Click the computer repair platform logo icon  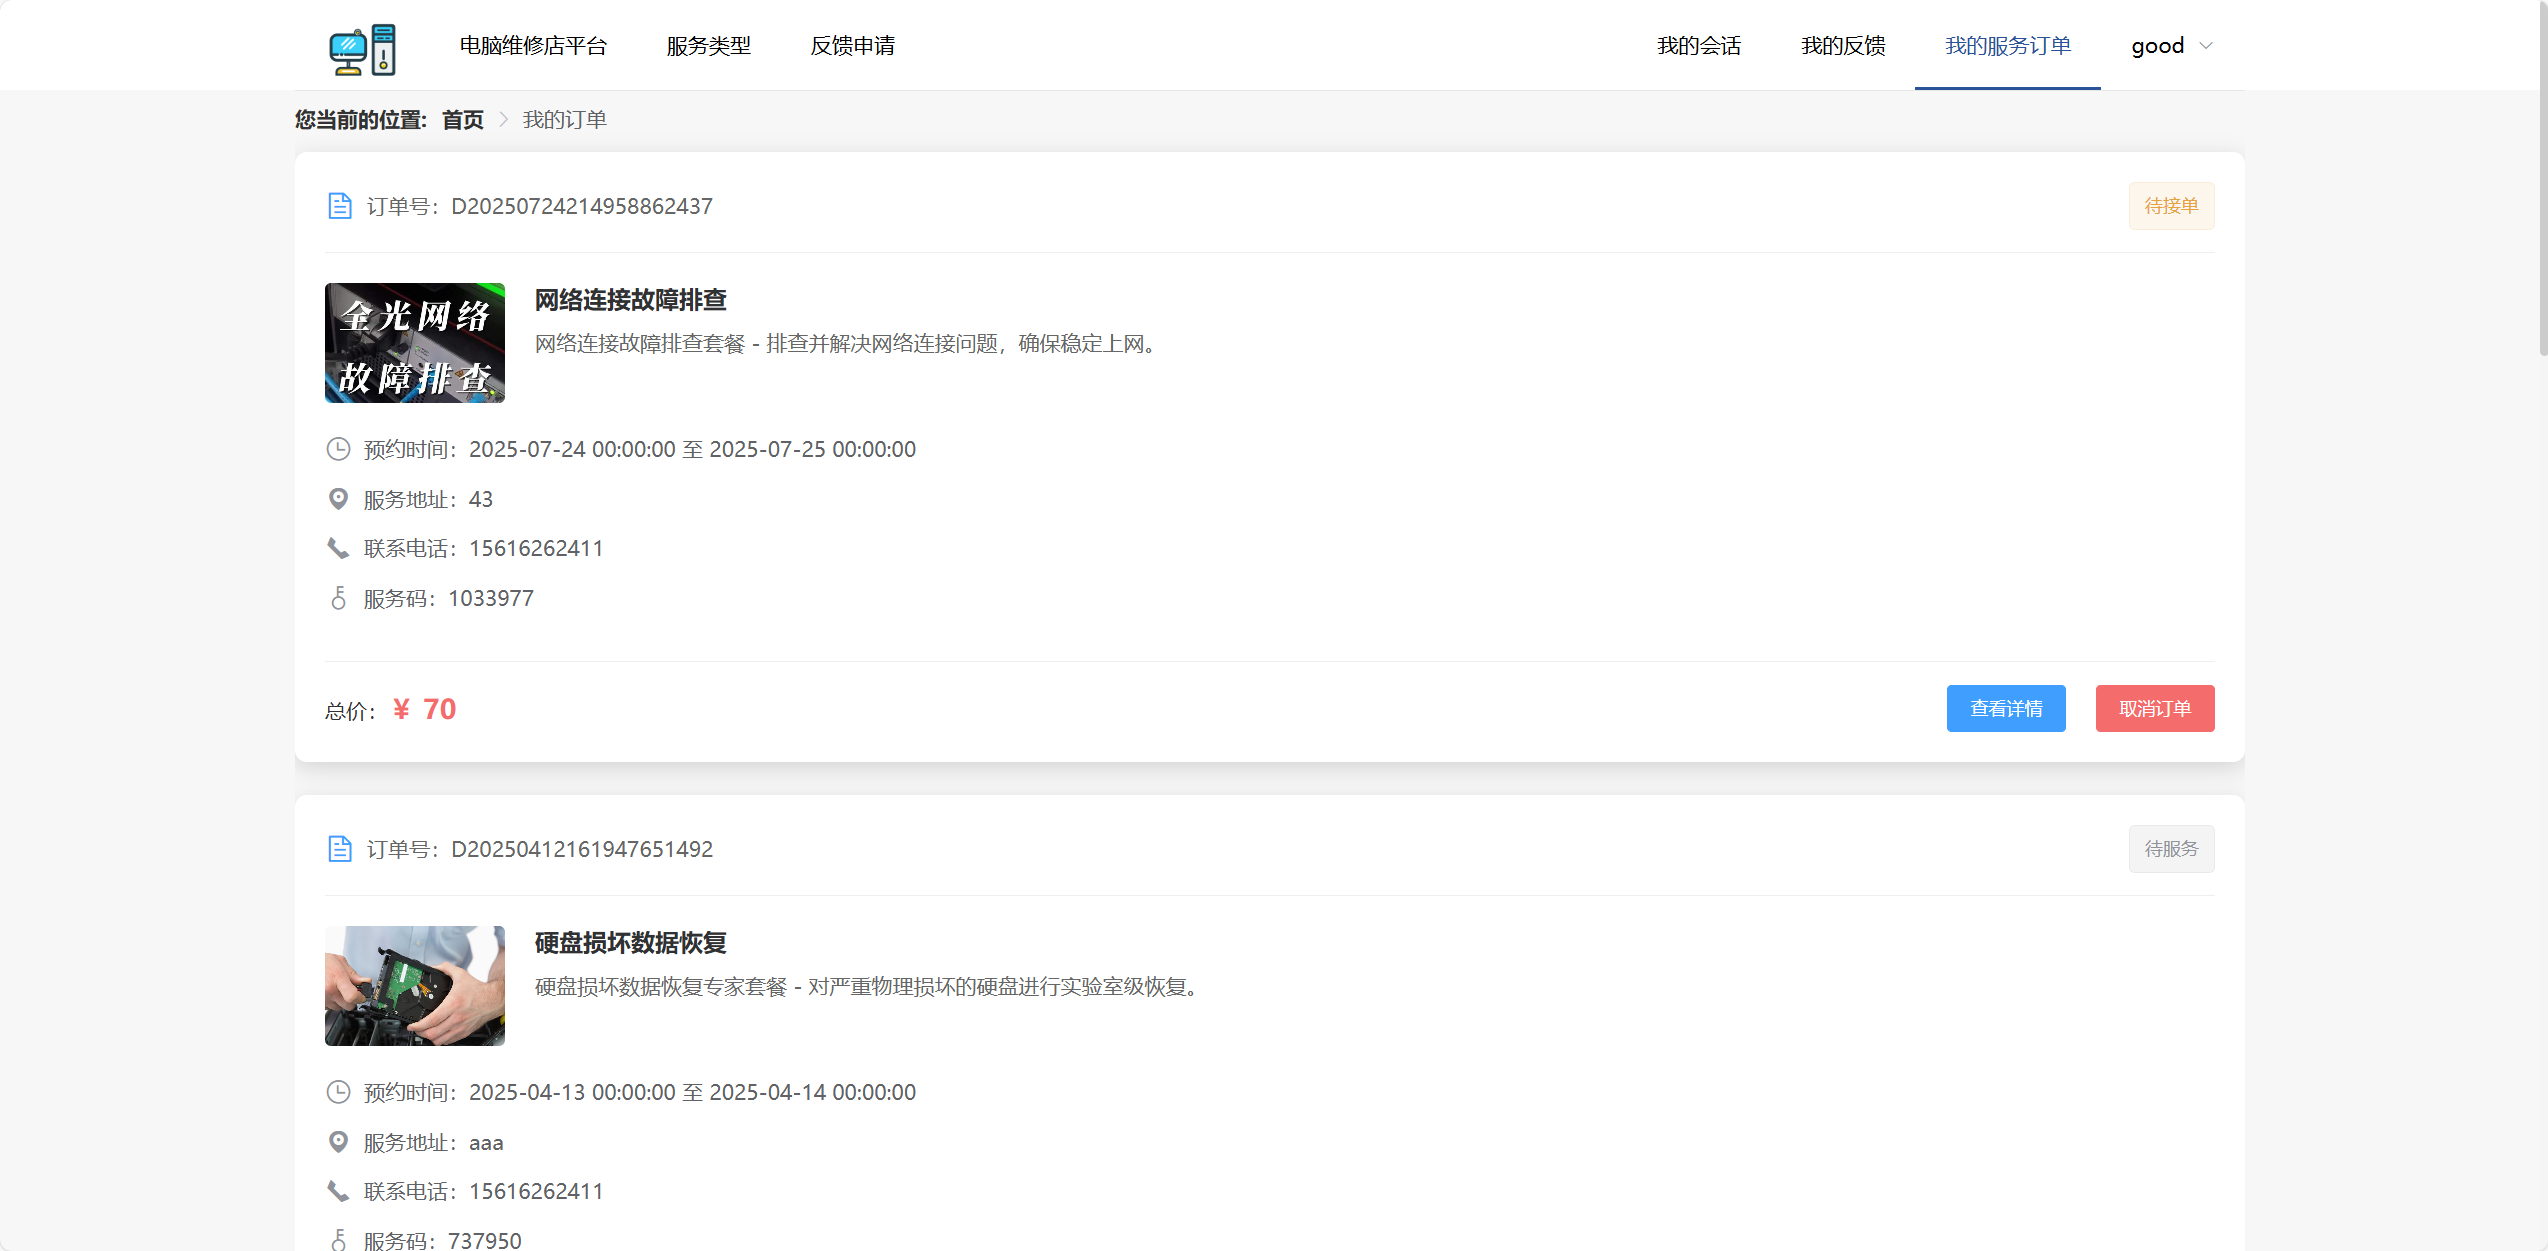tap(362, 47)
